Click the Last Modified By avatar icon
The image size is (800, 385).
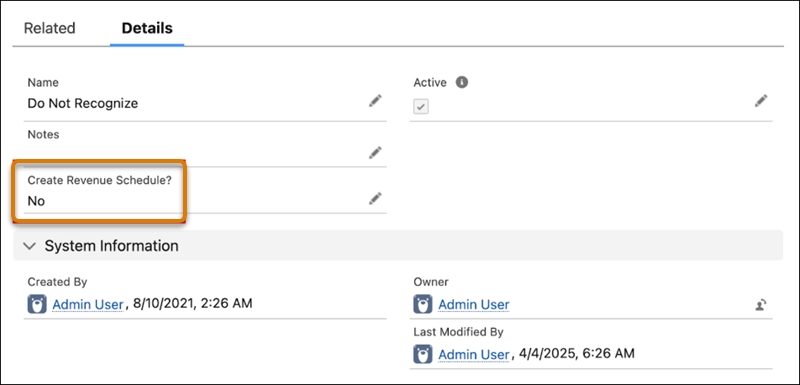point(423,353)
